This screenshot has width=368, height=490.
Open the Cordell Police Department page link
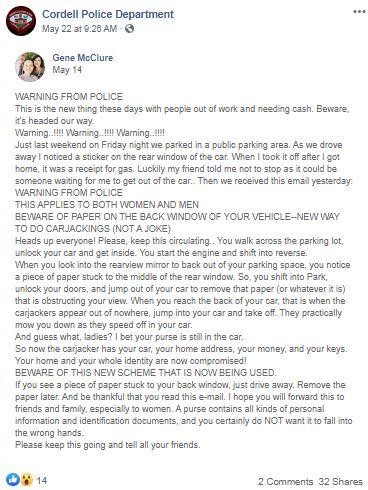pyautogui.click(x=108, y=14)
